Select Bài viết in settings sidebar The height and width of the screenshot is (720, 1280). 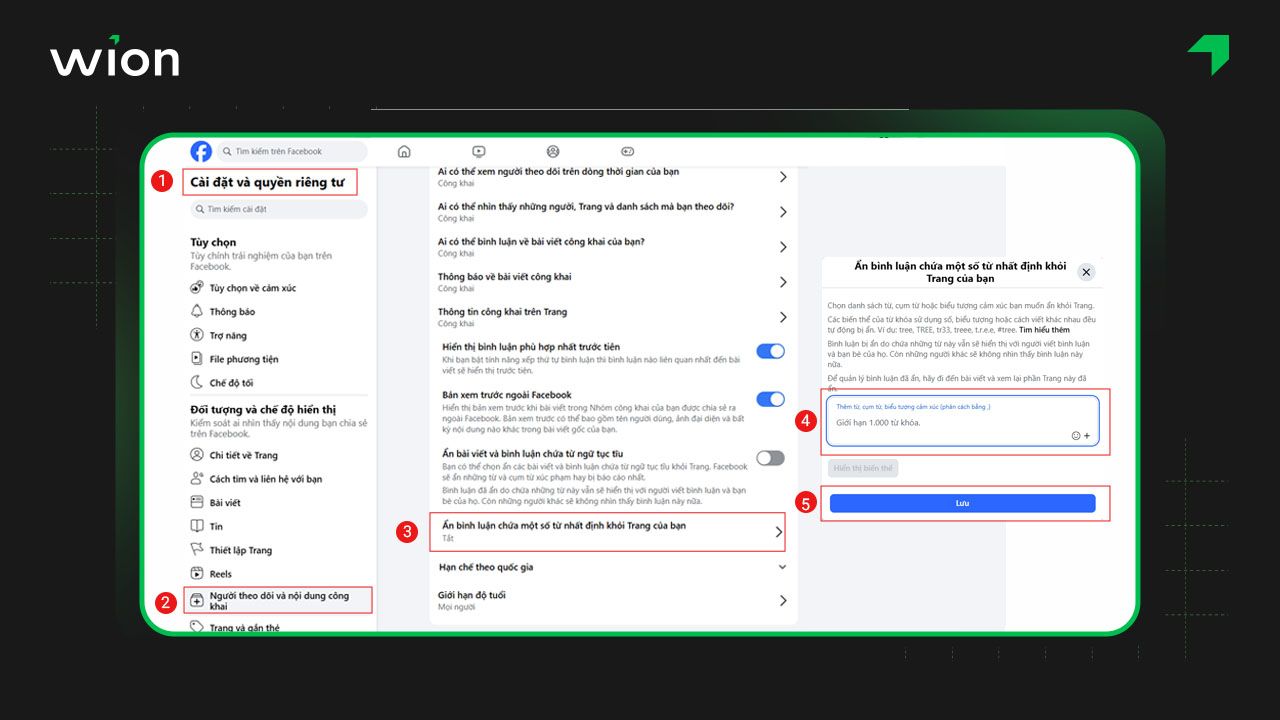[x=225, y=502]
